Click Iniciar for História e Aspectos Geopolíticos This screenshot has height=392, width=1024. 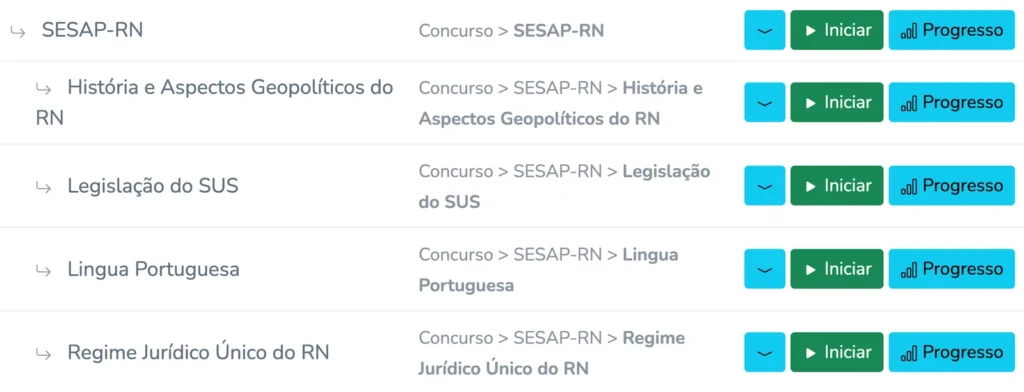tap(837, 103)
